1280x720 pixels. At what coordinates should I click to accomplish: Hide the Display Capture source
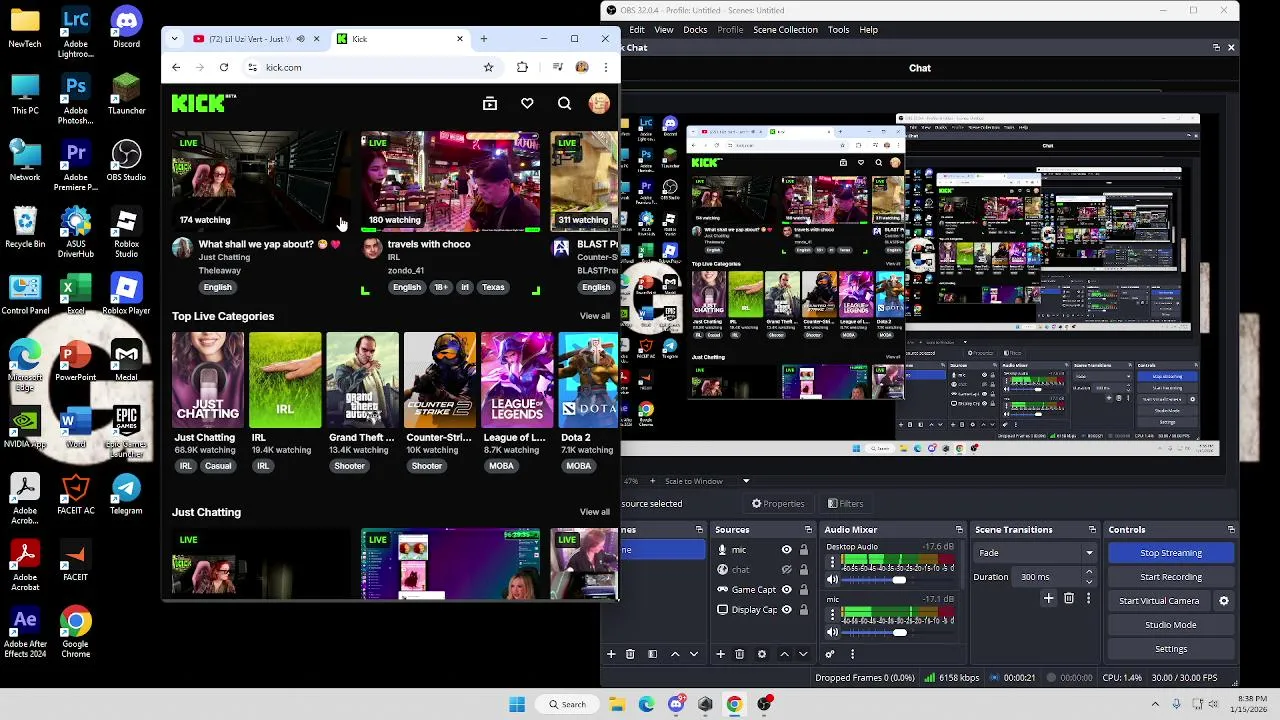pyautogui.click(x=786, y=610)
